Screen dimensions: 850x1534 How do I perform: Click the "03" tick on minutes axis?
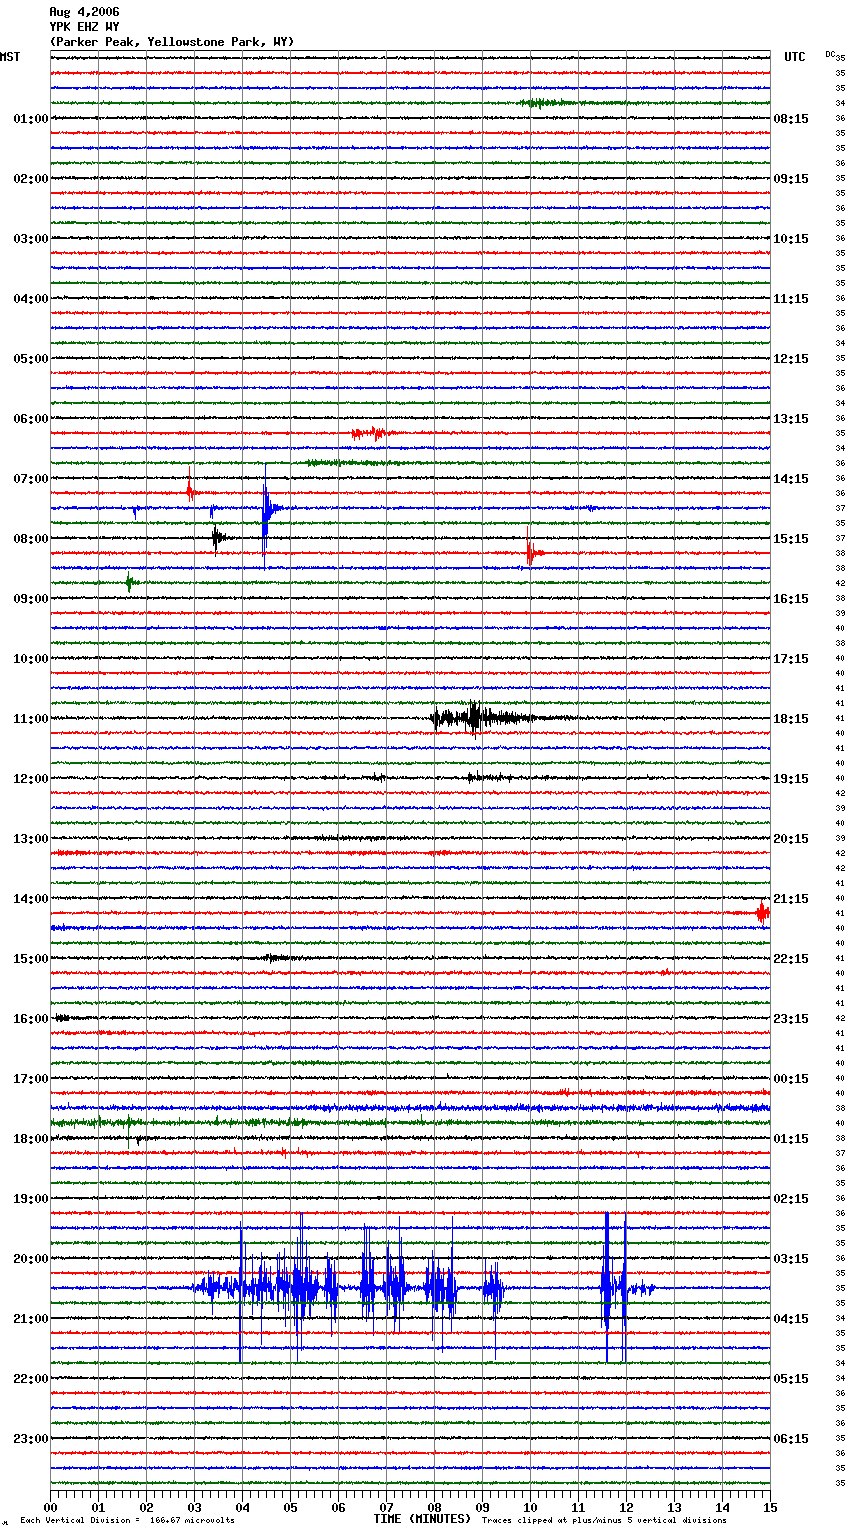coord(194,1507)
